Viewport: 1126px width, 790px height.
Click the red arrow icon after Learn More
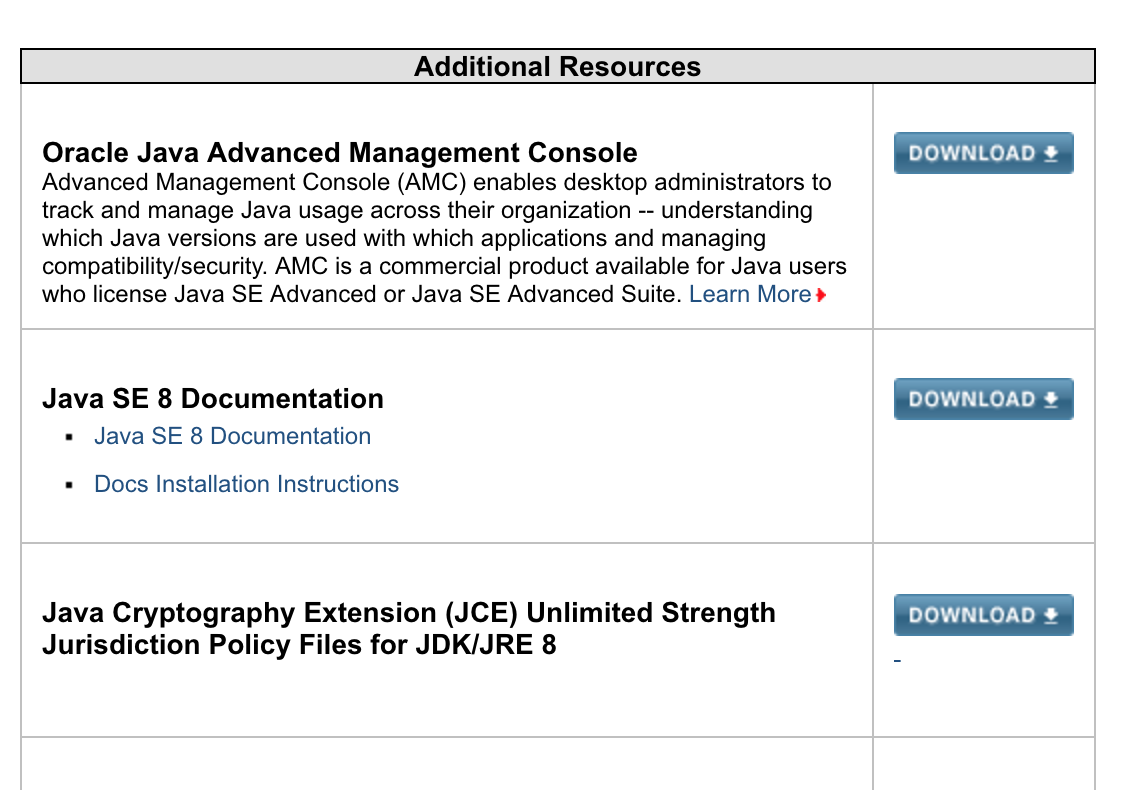[x=821, y=295]
